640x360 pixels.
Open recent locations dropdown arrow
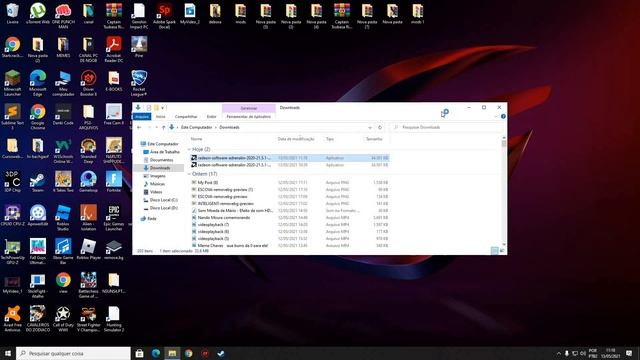coord(157,127)
